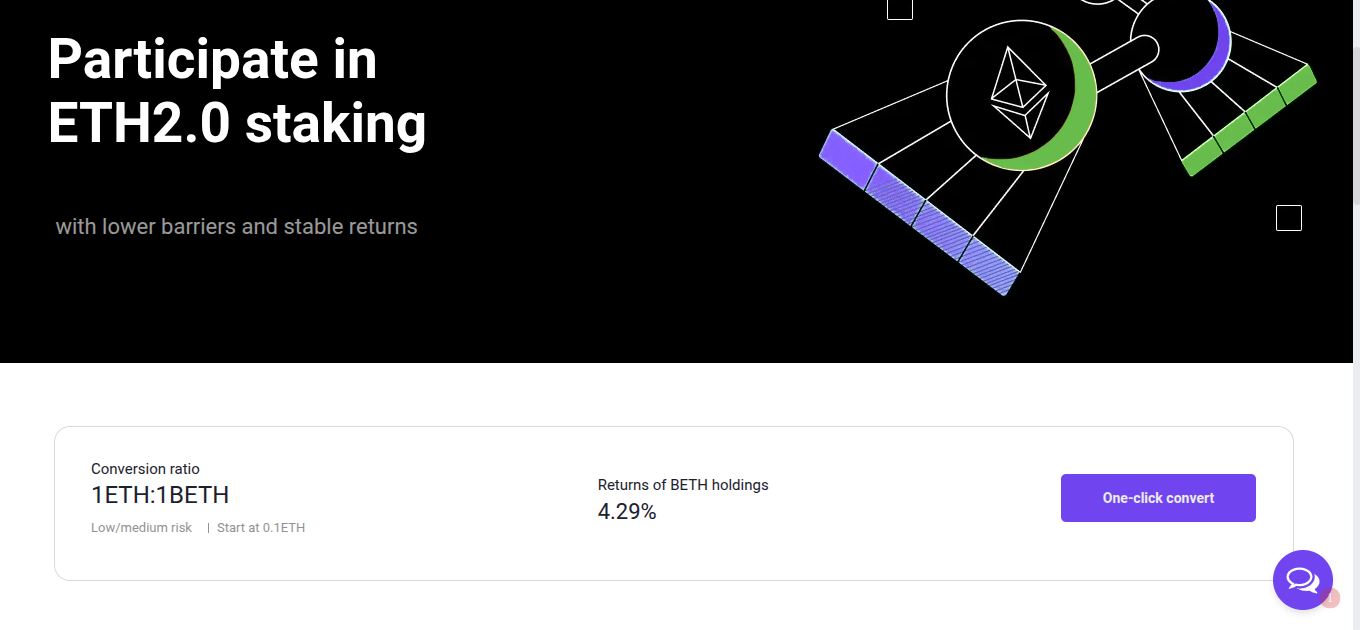This screenshot has height=630, width=1360.
Task: Click the red notification badge on chat
Action: pos(1330,598)
